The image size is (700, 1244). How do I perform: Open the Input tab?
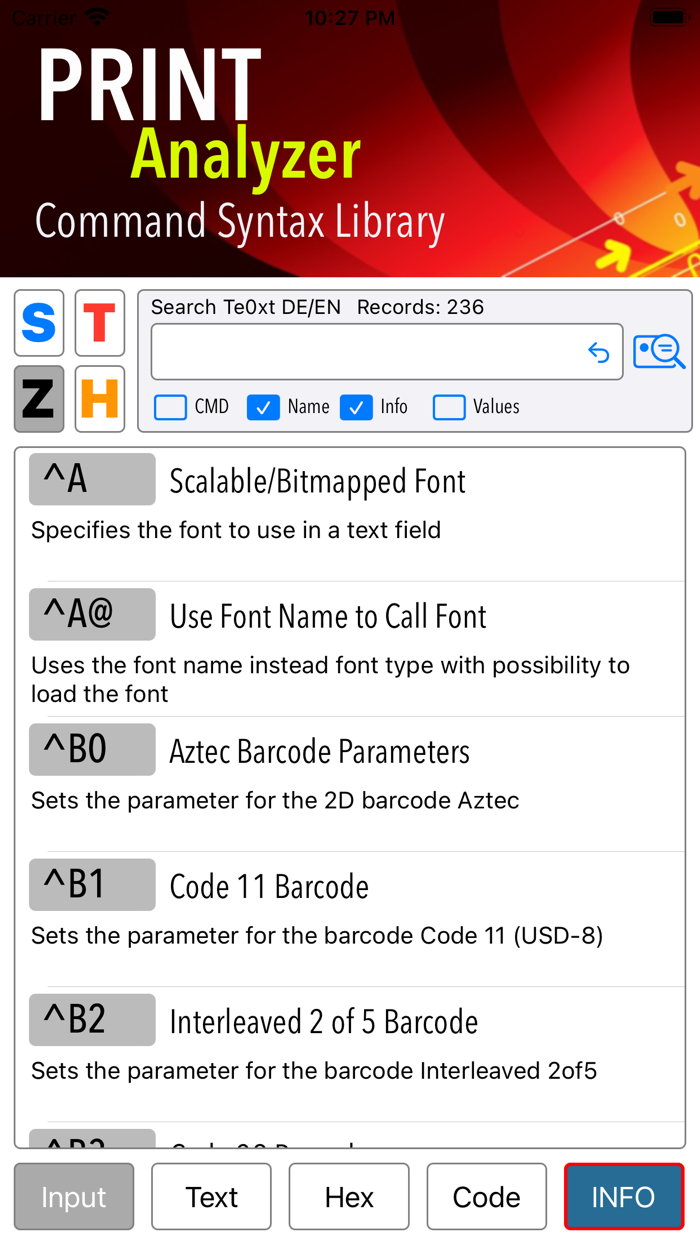[x=74, y=1196]
